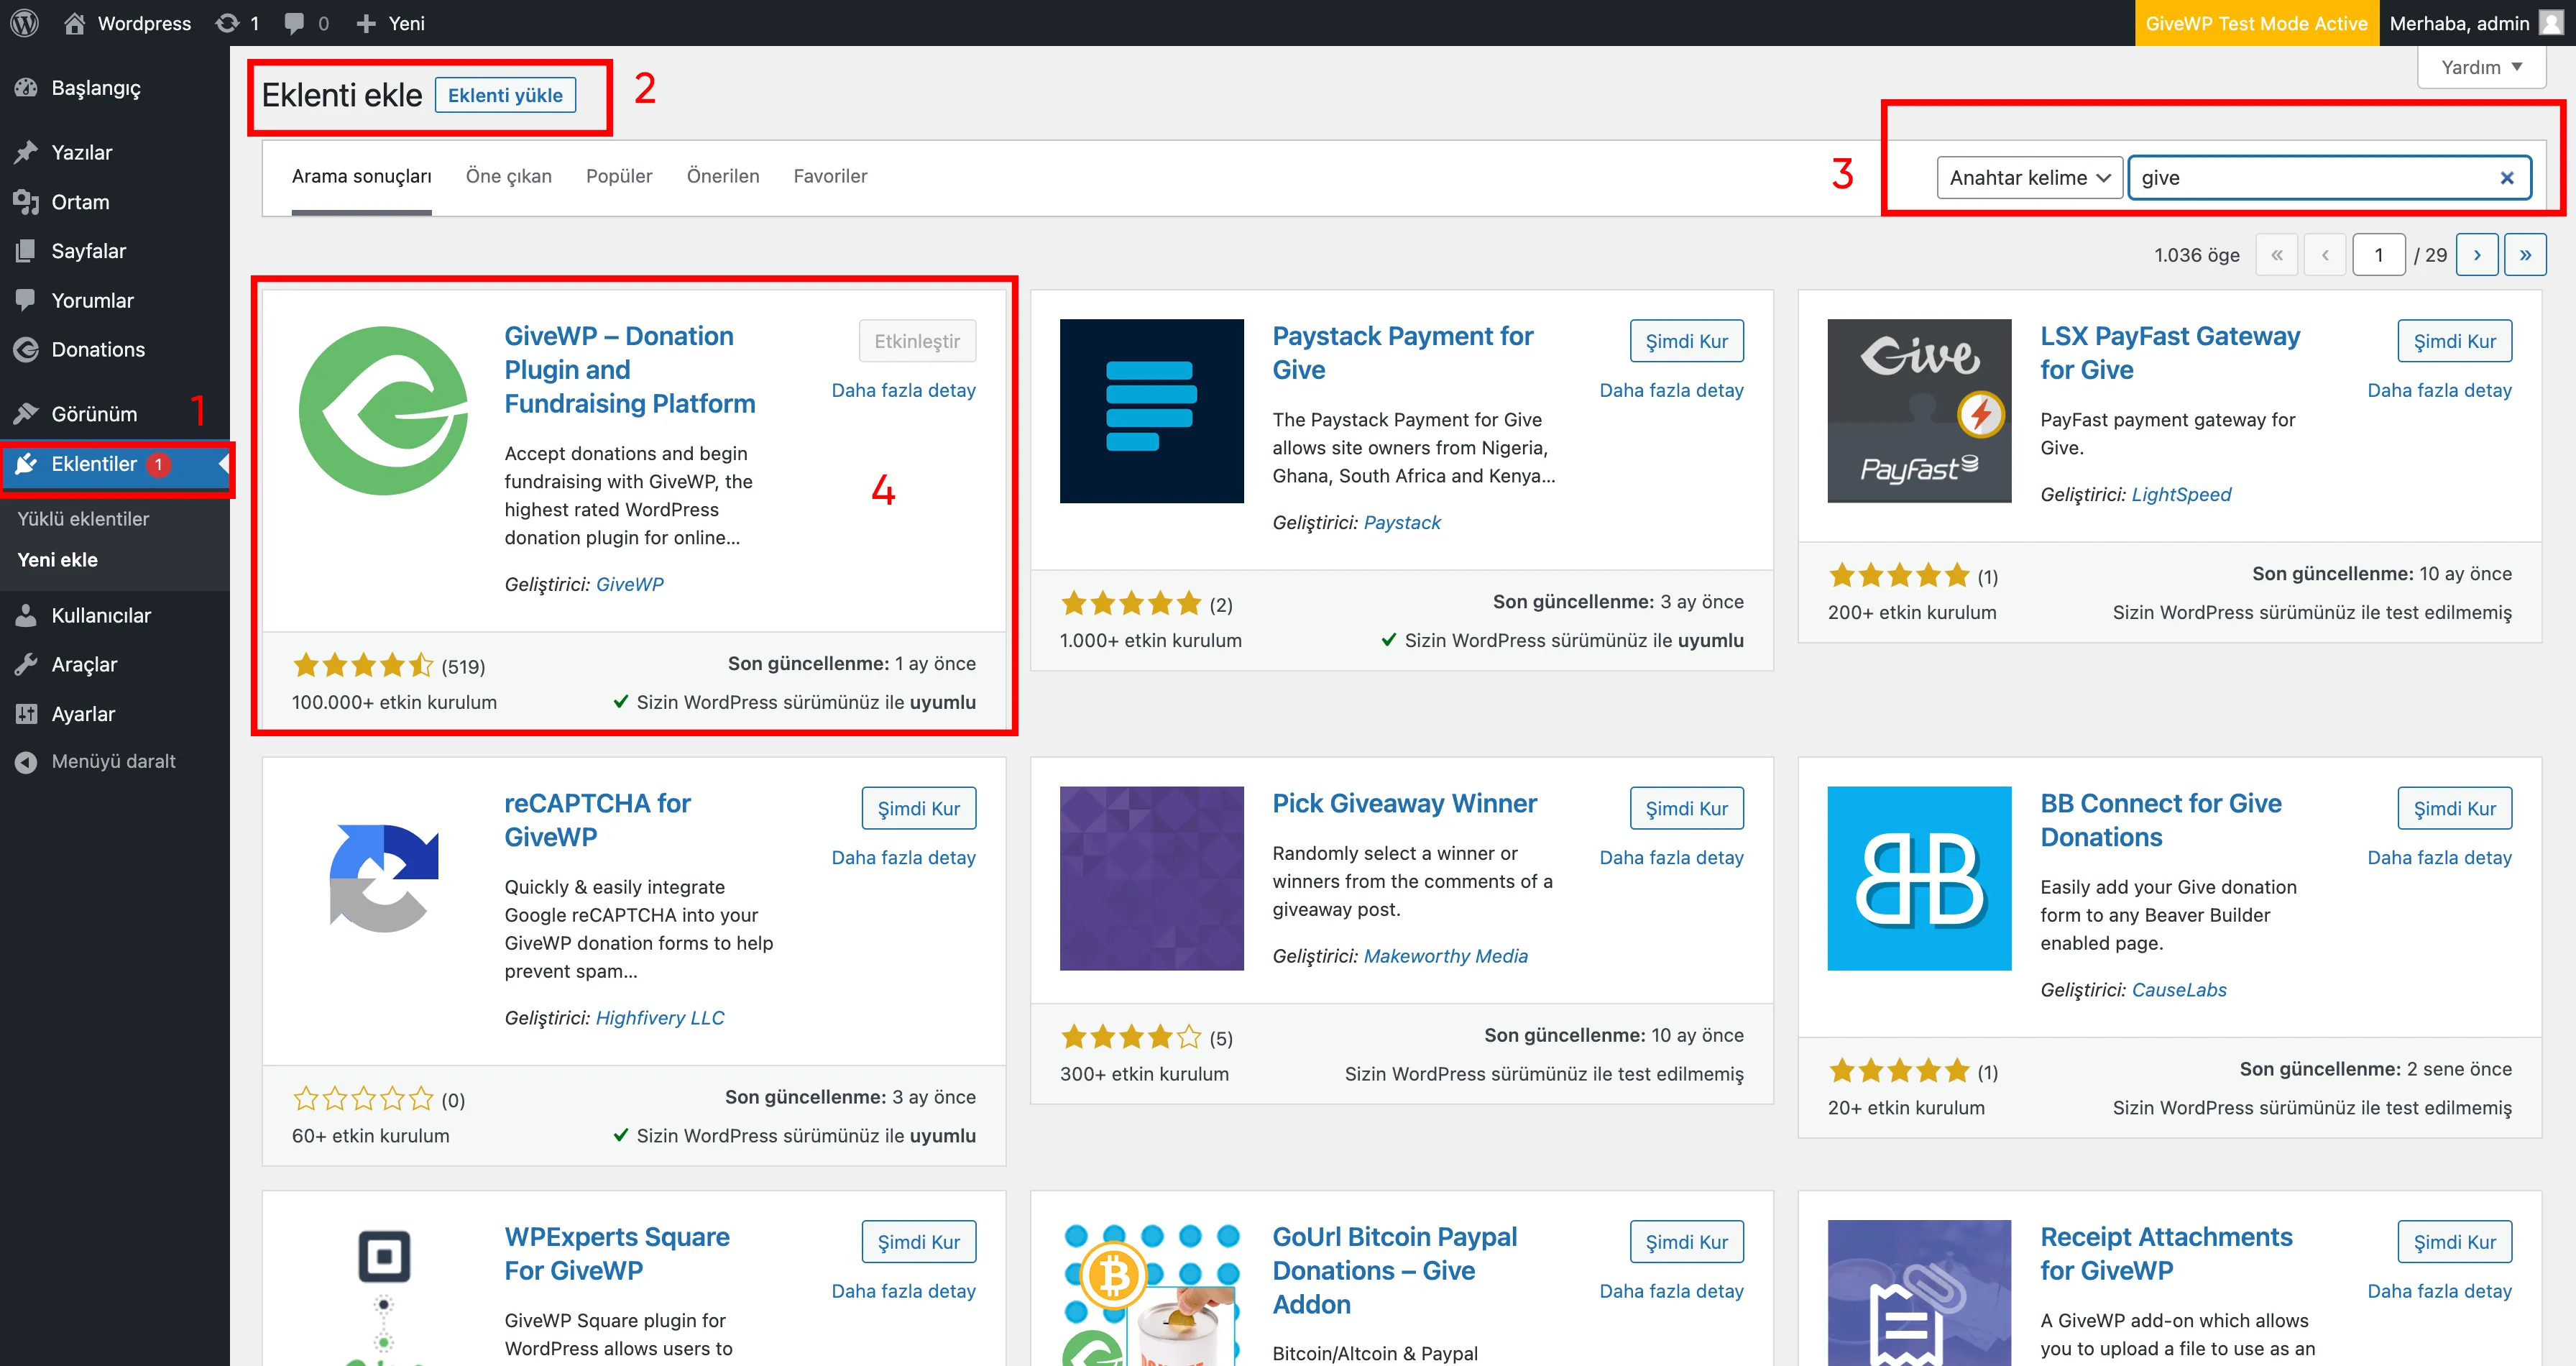Click the Ortam media icon in sidebar
Viewport: 2576px width, 1366px height.
pyautogui.click(x=27, y=202)
